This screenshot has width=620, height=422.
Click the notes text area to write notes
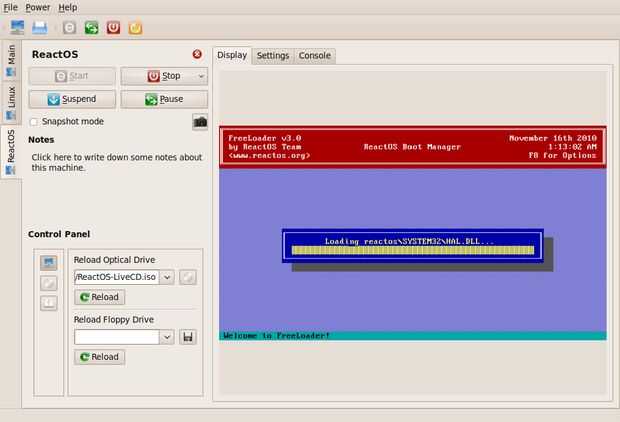pos(117,163)
